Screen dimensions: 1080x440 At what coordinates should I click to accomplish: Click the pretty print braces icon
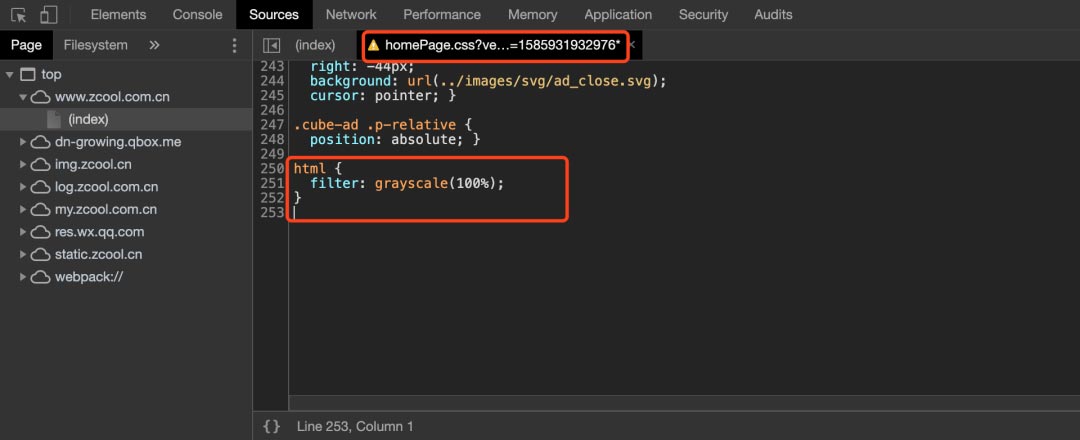272,426
